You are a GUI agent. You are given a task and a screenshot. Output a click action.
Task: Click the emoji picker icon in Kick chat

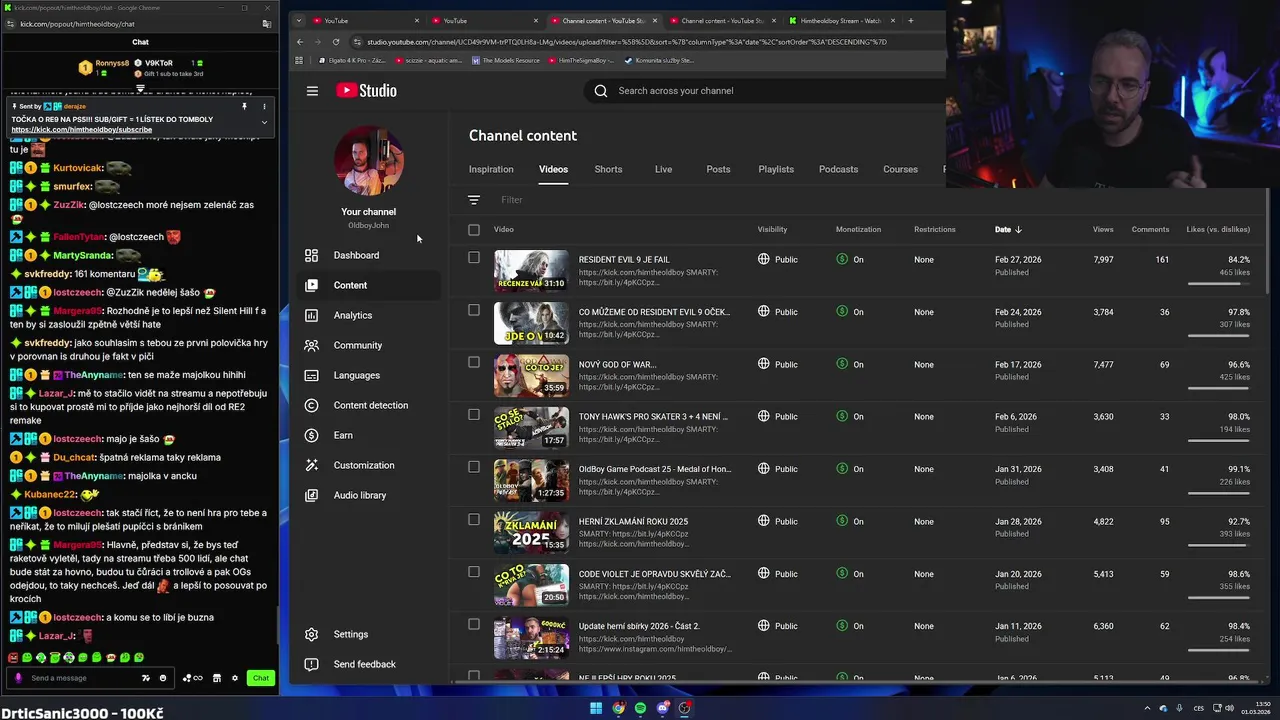click(x=163, y=678)
